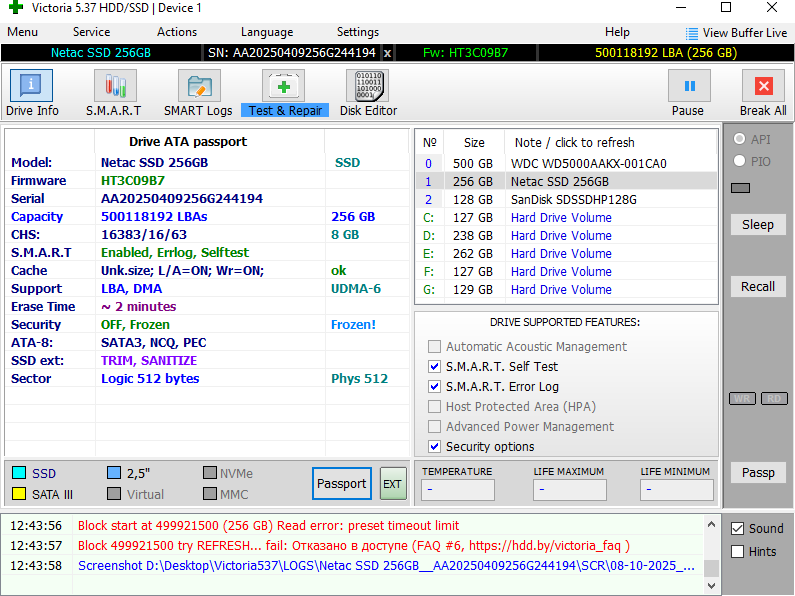
Task: Open the Service menu
Action: click(x=92, y=32)
